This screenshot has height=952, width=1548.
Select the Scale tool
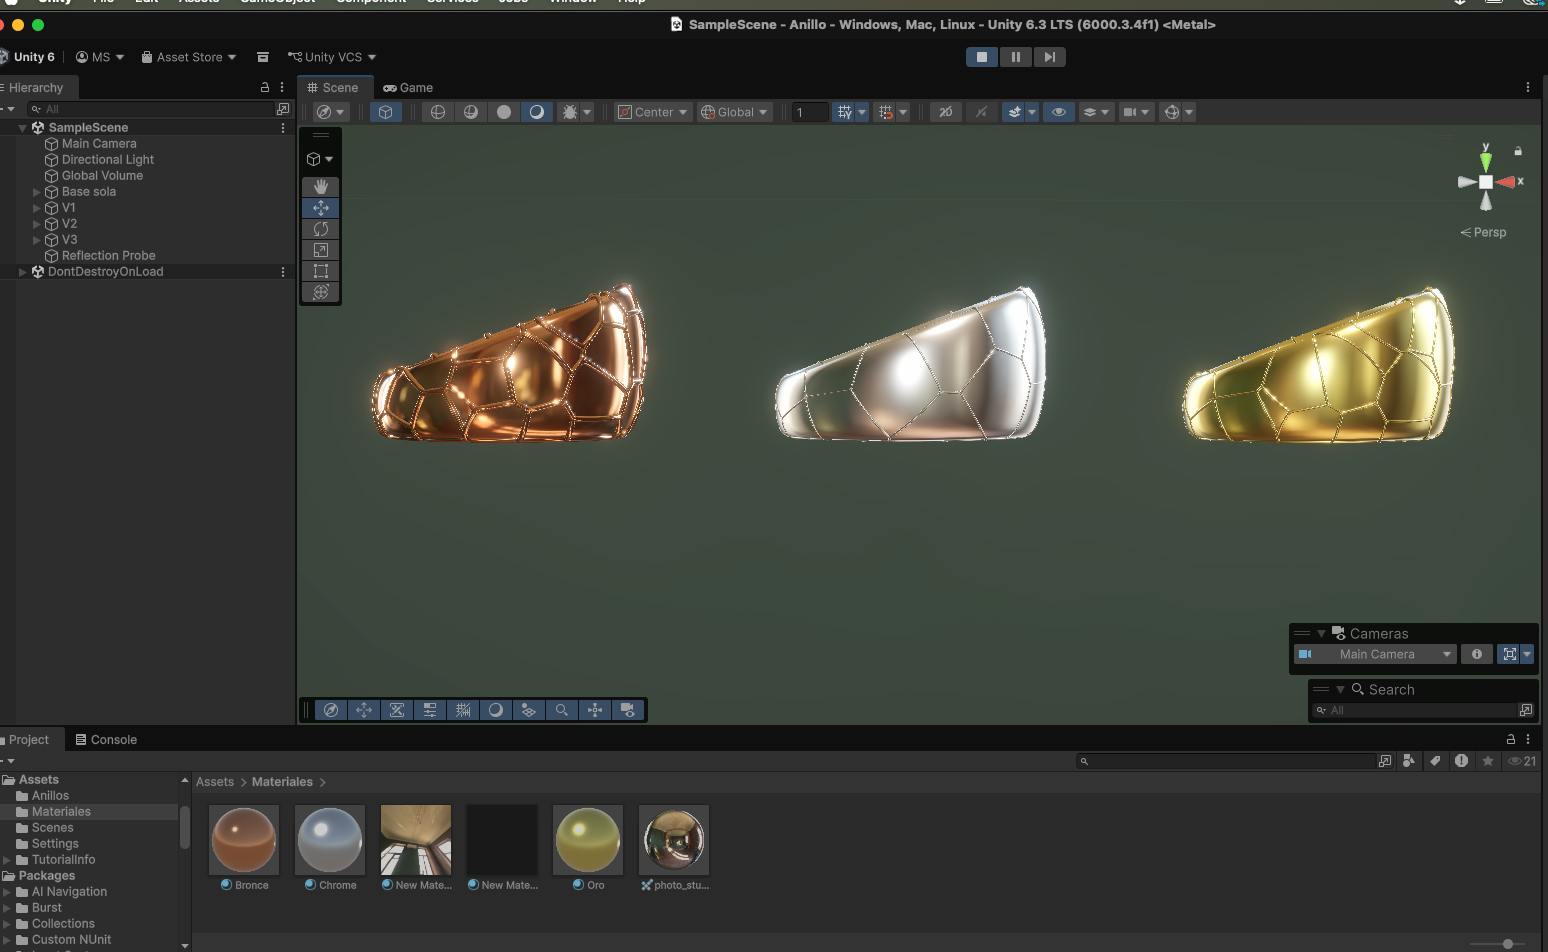(x=321, y=250)
